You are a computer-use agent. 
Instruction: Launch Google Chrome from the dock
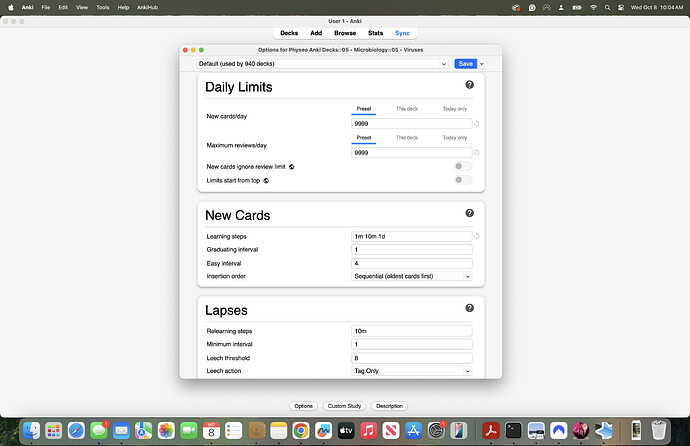pos(301,431)
